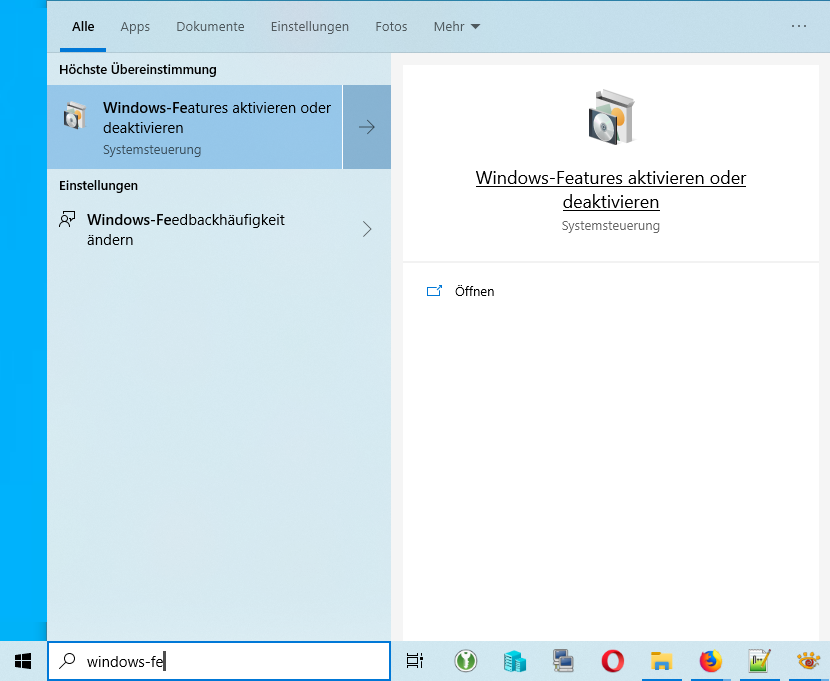Click the Windows Start button
Image resolution: width=830 pixels, height=681 pixels.
coord(22,661)
